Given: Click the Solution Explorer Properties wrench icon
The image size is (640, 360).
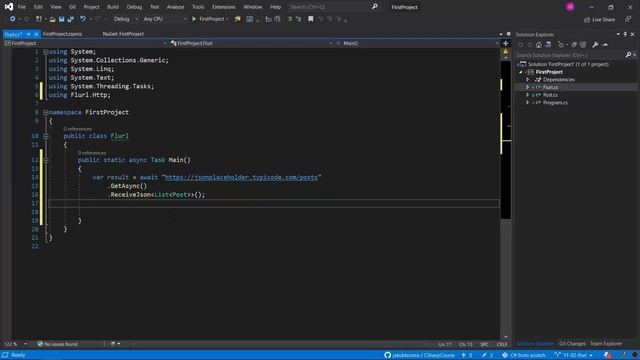Looking at the screenshot, I should pyautogui.click(x=595, y=45).
